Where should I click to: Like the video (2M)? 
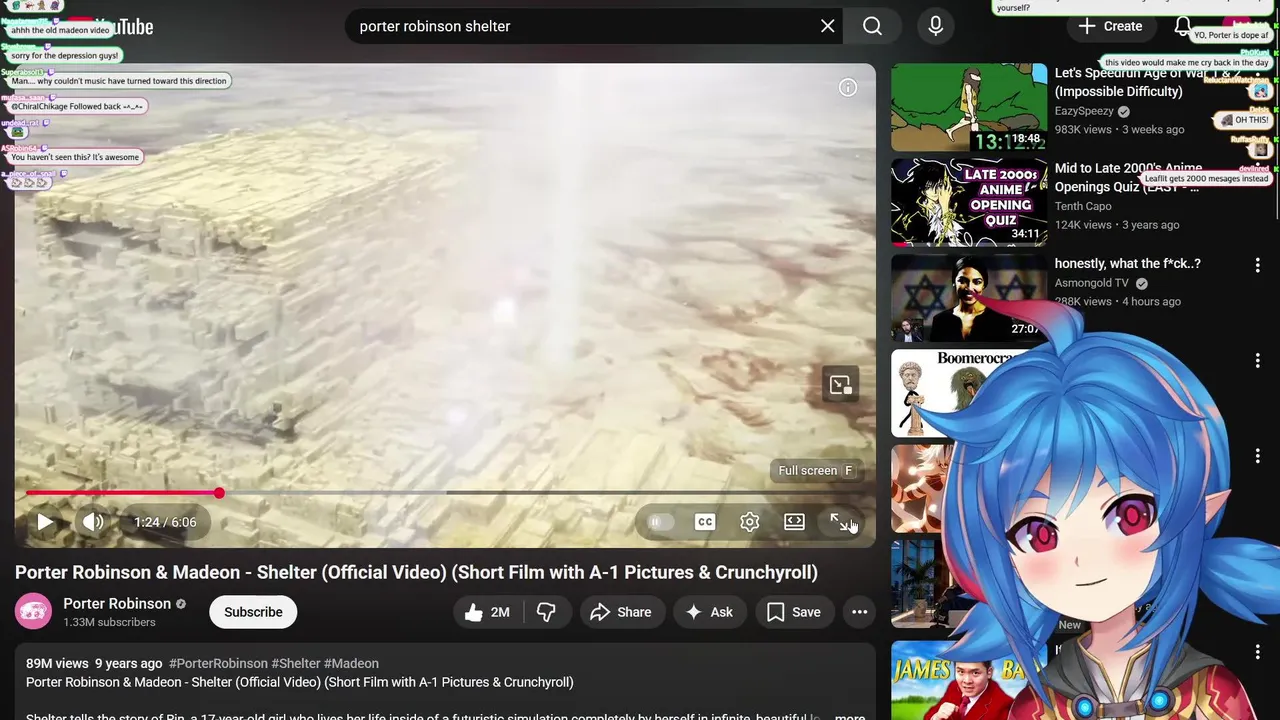[487, 612]
